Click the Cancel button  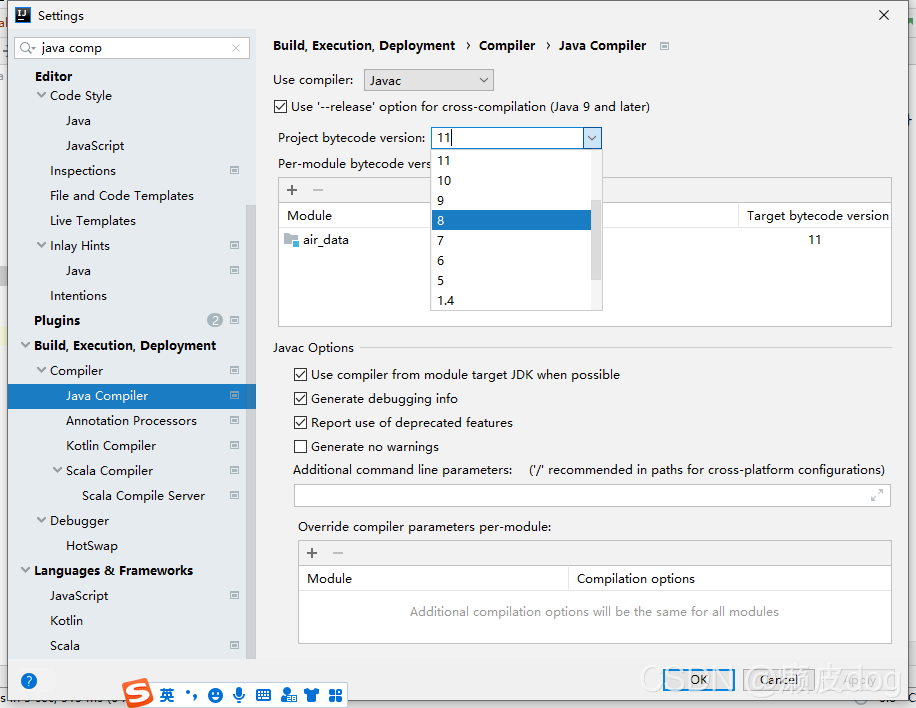point(778,679)
